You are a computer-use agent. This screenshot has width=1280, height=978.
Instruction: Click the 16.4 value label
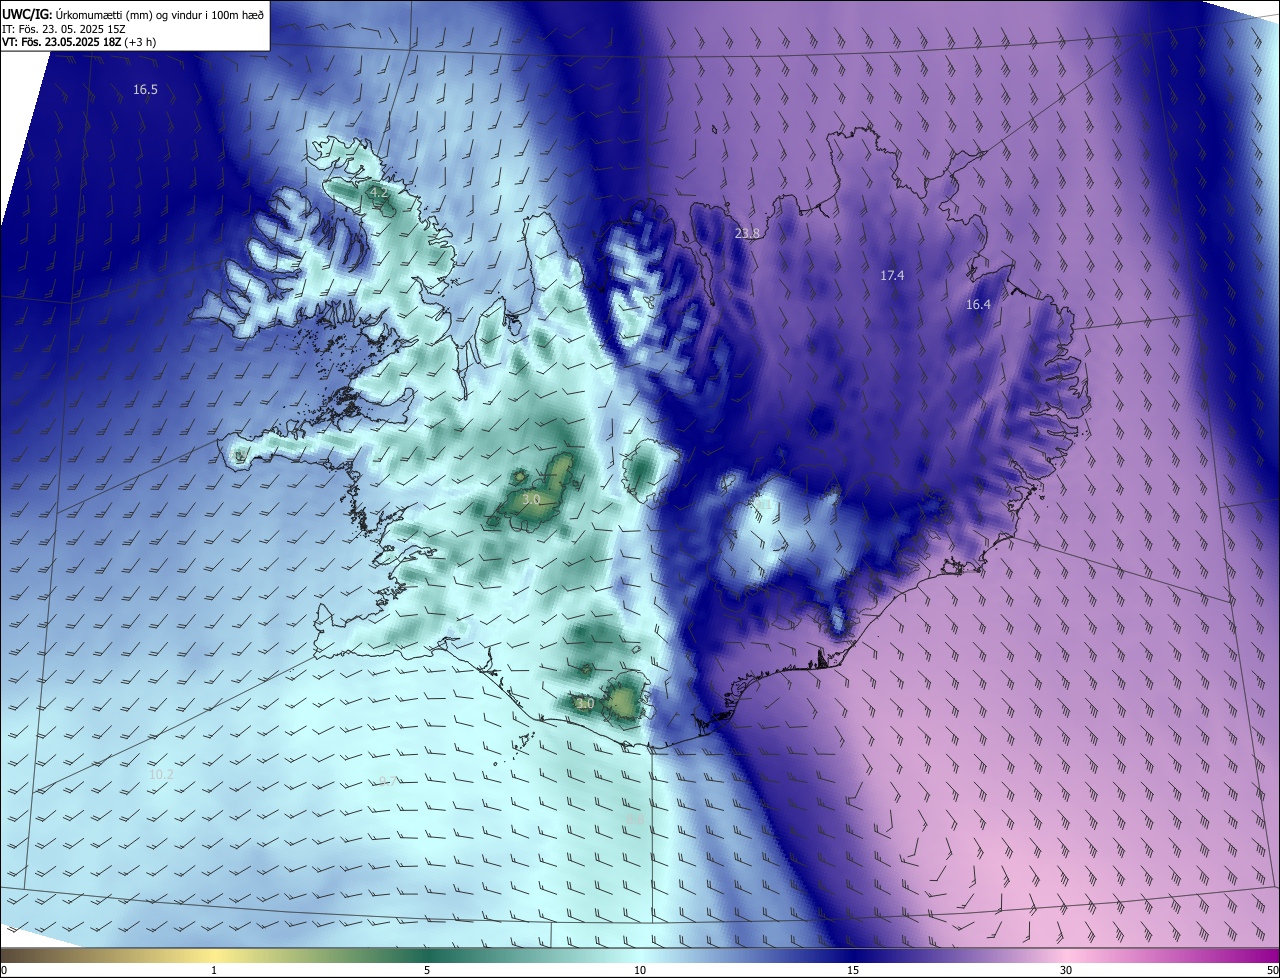pos(978,305)
